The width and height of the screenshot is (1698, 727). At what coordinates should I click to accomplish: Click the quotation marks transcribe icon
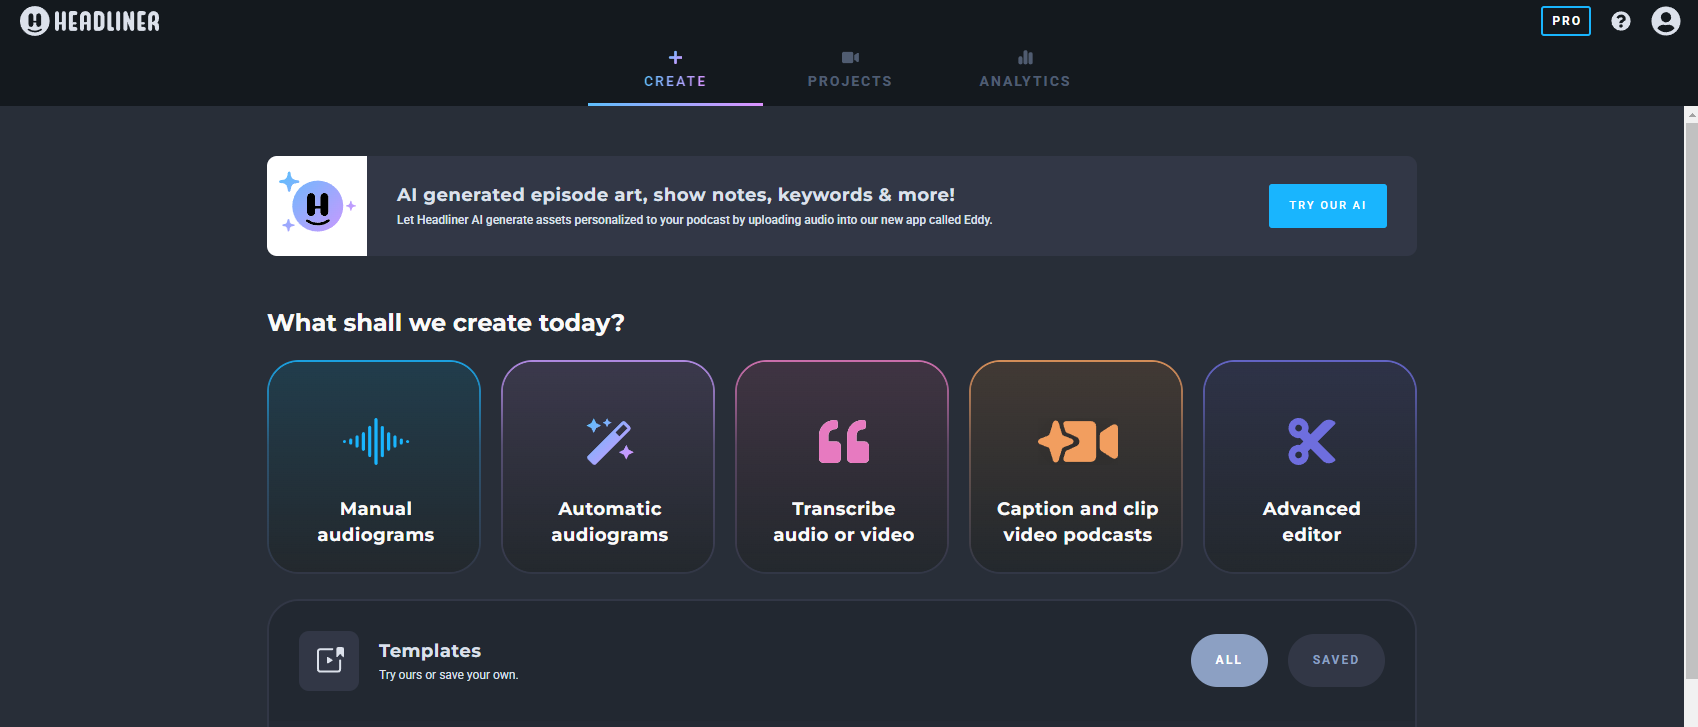coord(844,441)
